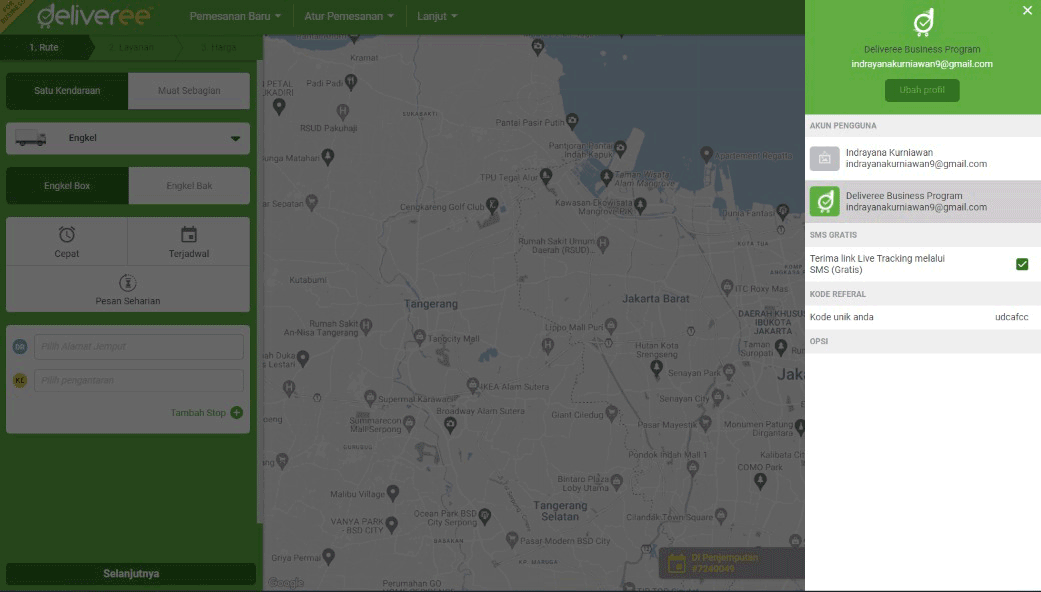1041x592 pixels.
Task: Click the IKEA Alam Sutera map pin
Action: pos(472,385)
